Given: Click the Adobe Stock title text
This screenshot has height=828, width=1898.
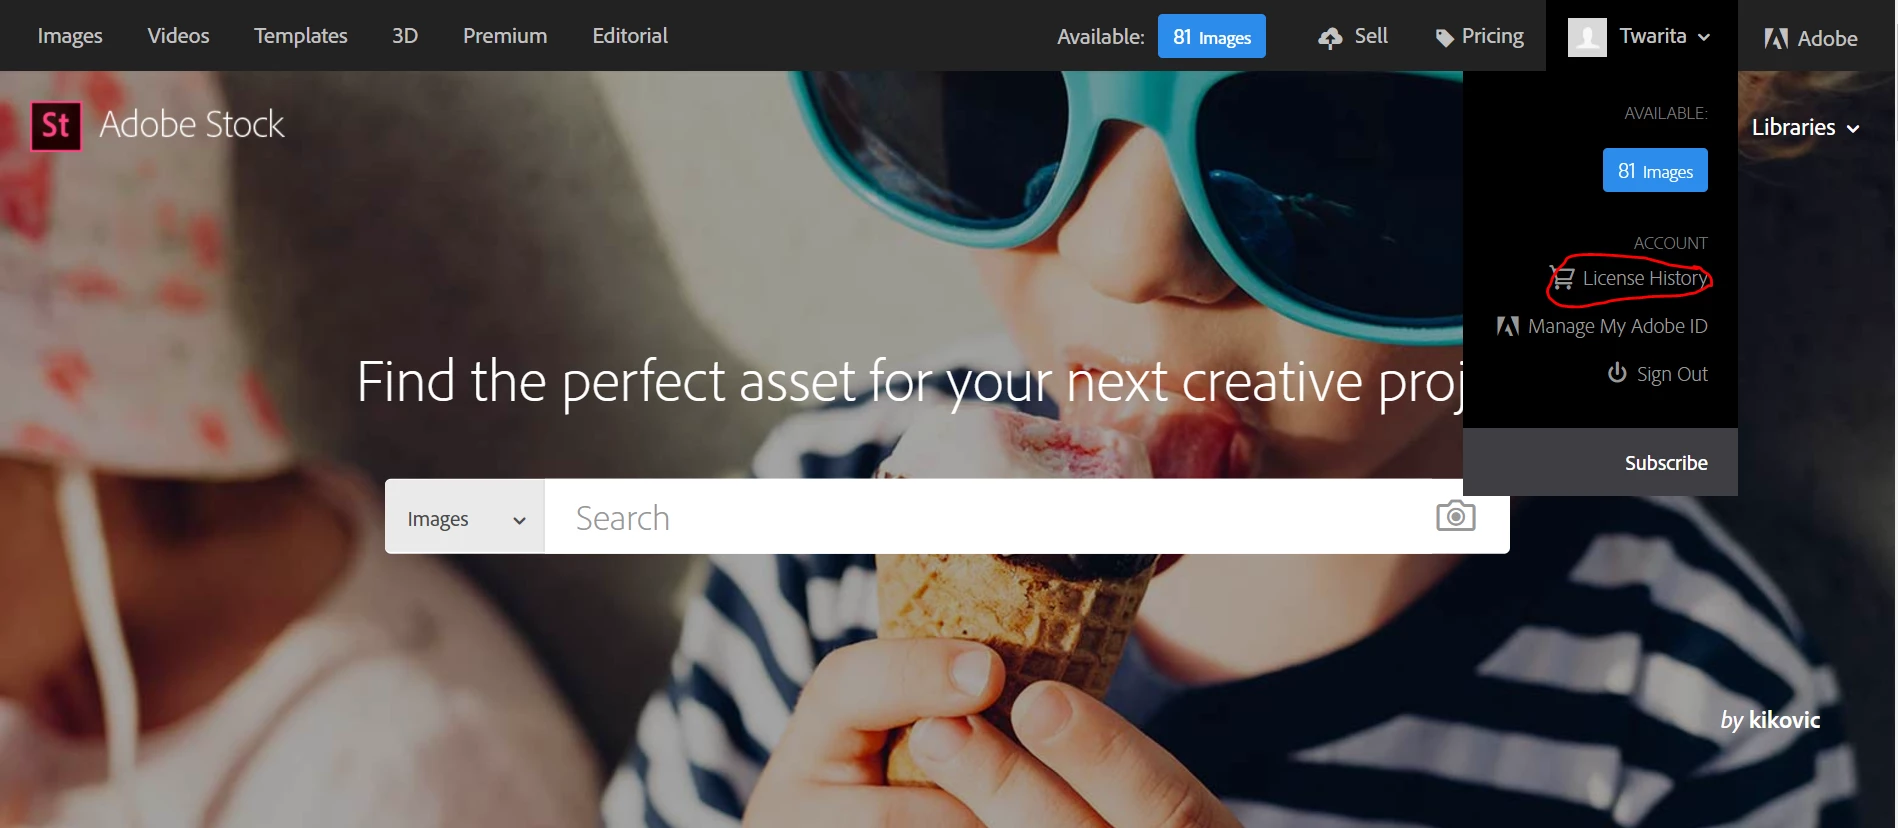Looking at the screenshot, I should pos(192,125).
